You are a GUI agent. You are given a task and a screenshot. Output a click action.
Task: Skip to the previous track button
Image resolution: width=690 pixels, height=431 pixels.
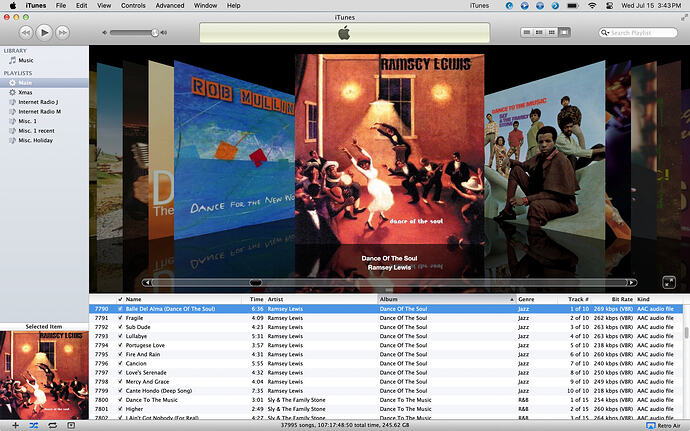(26, 33)
